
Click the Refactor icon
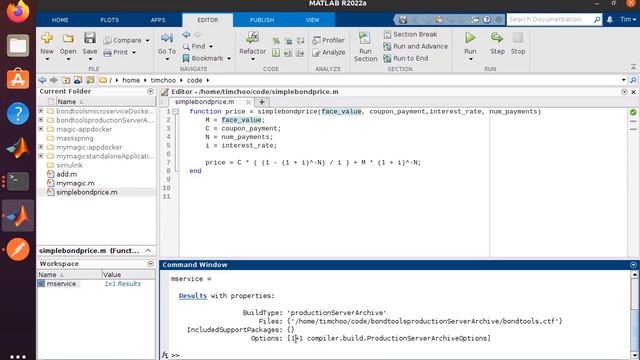point(252,38)
